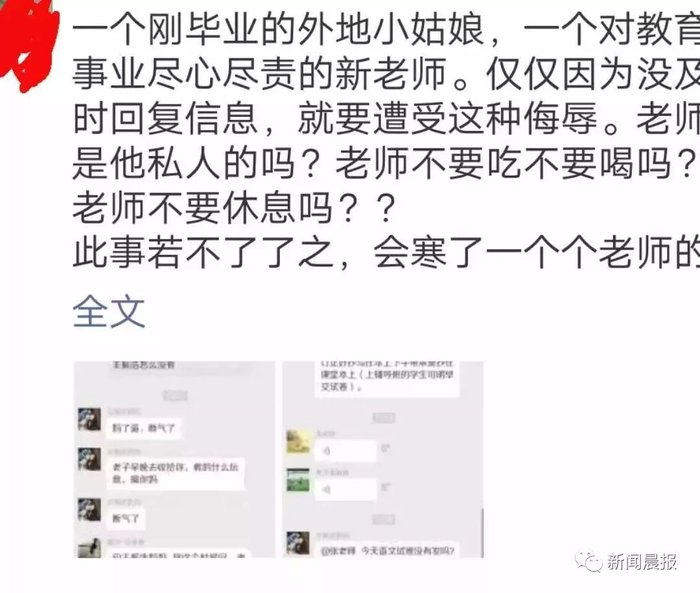Open the right chat screenshot thumbnail

[383, 459]
